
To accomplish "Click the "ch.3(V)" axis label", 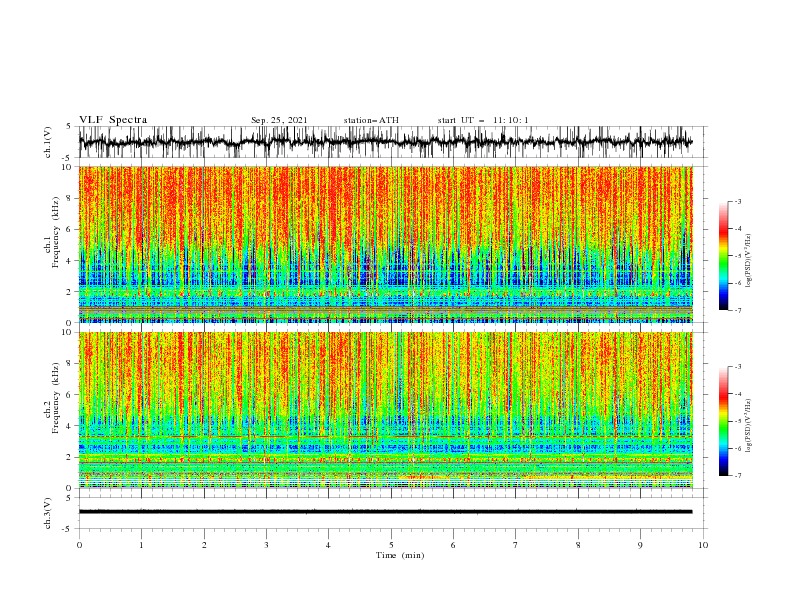I will [x=48, y=513].
